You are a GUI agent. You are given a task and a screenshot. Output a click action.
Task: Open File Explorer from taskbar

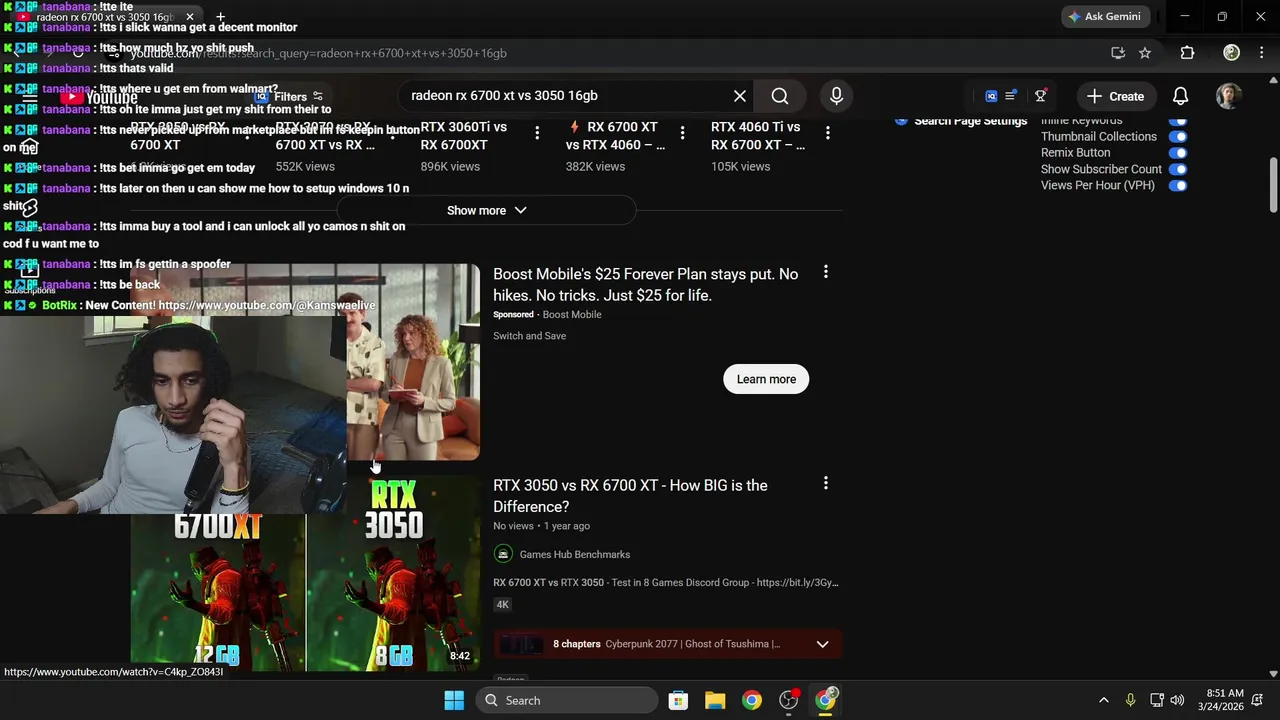point(715,700)
